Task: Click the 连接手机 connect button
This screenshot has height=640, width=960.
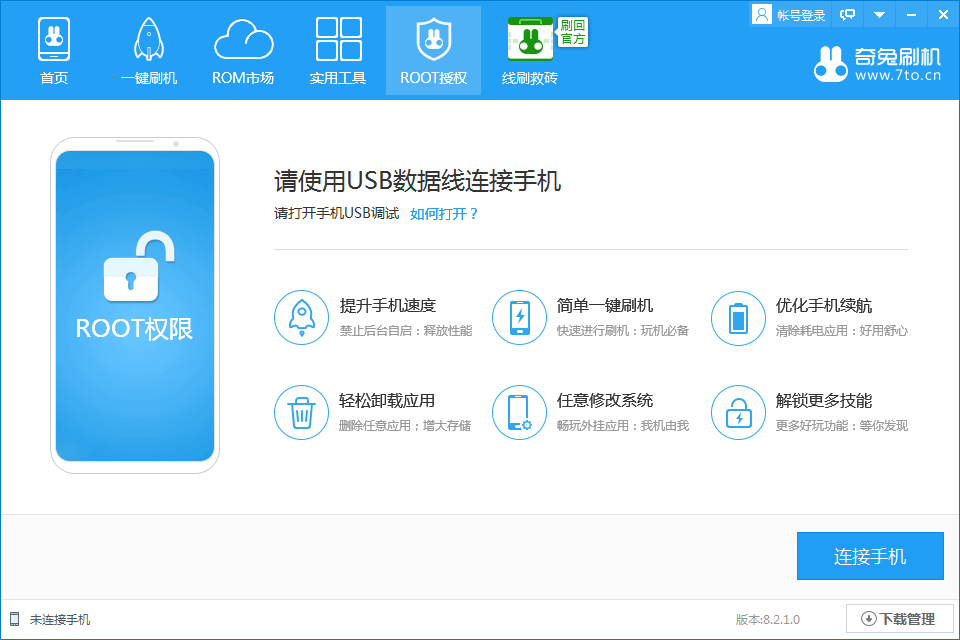Action: pos(870,556)
